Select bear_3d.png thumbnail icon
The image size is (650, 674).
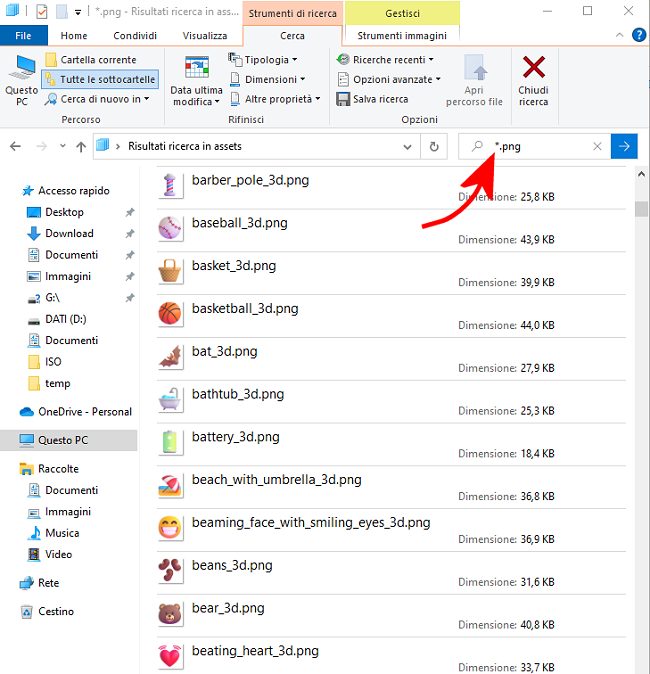point(170,613)
